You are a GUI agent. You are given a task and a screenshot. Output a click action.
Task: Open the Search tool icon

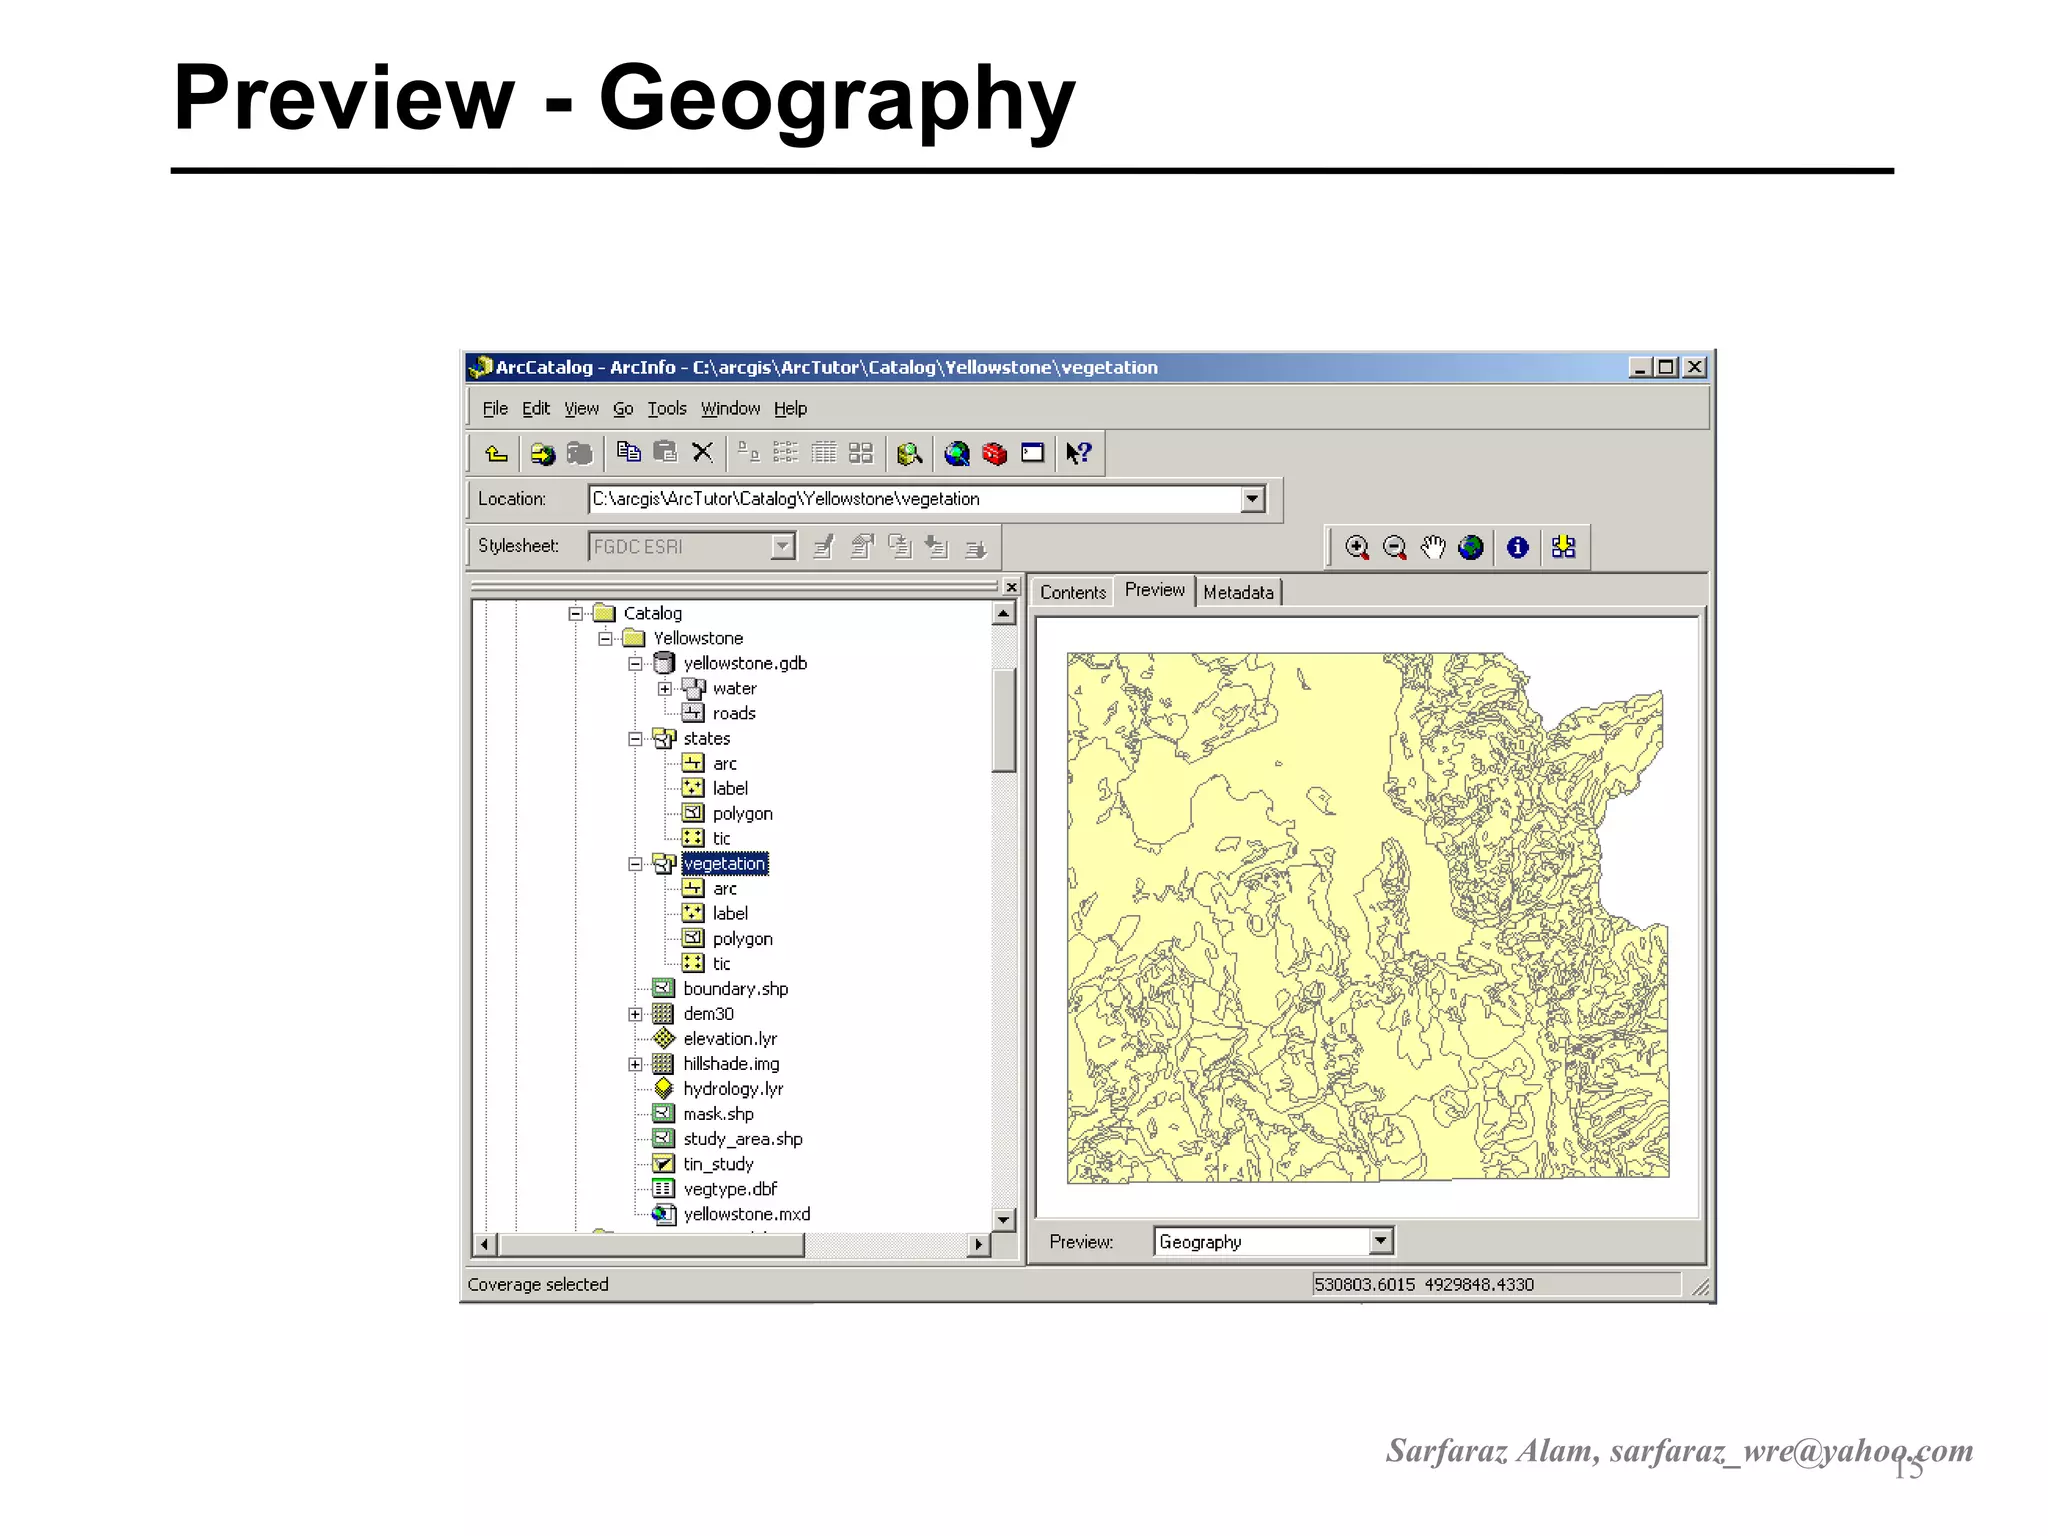[909, 454]
